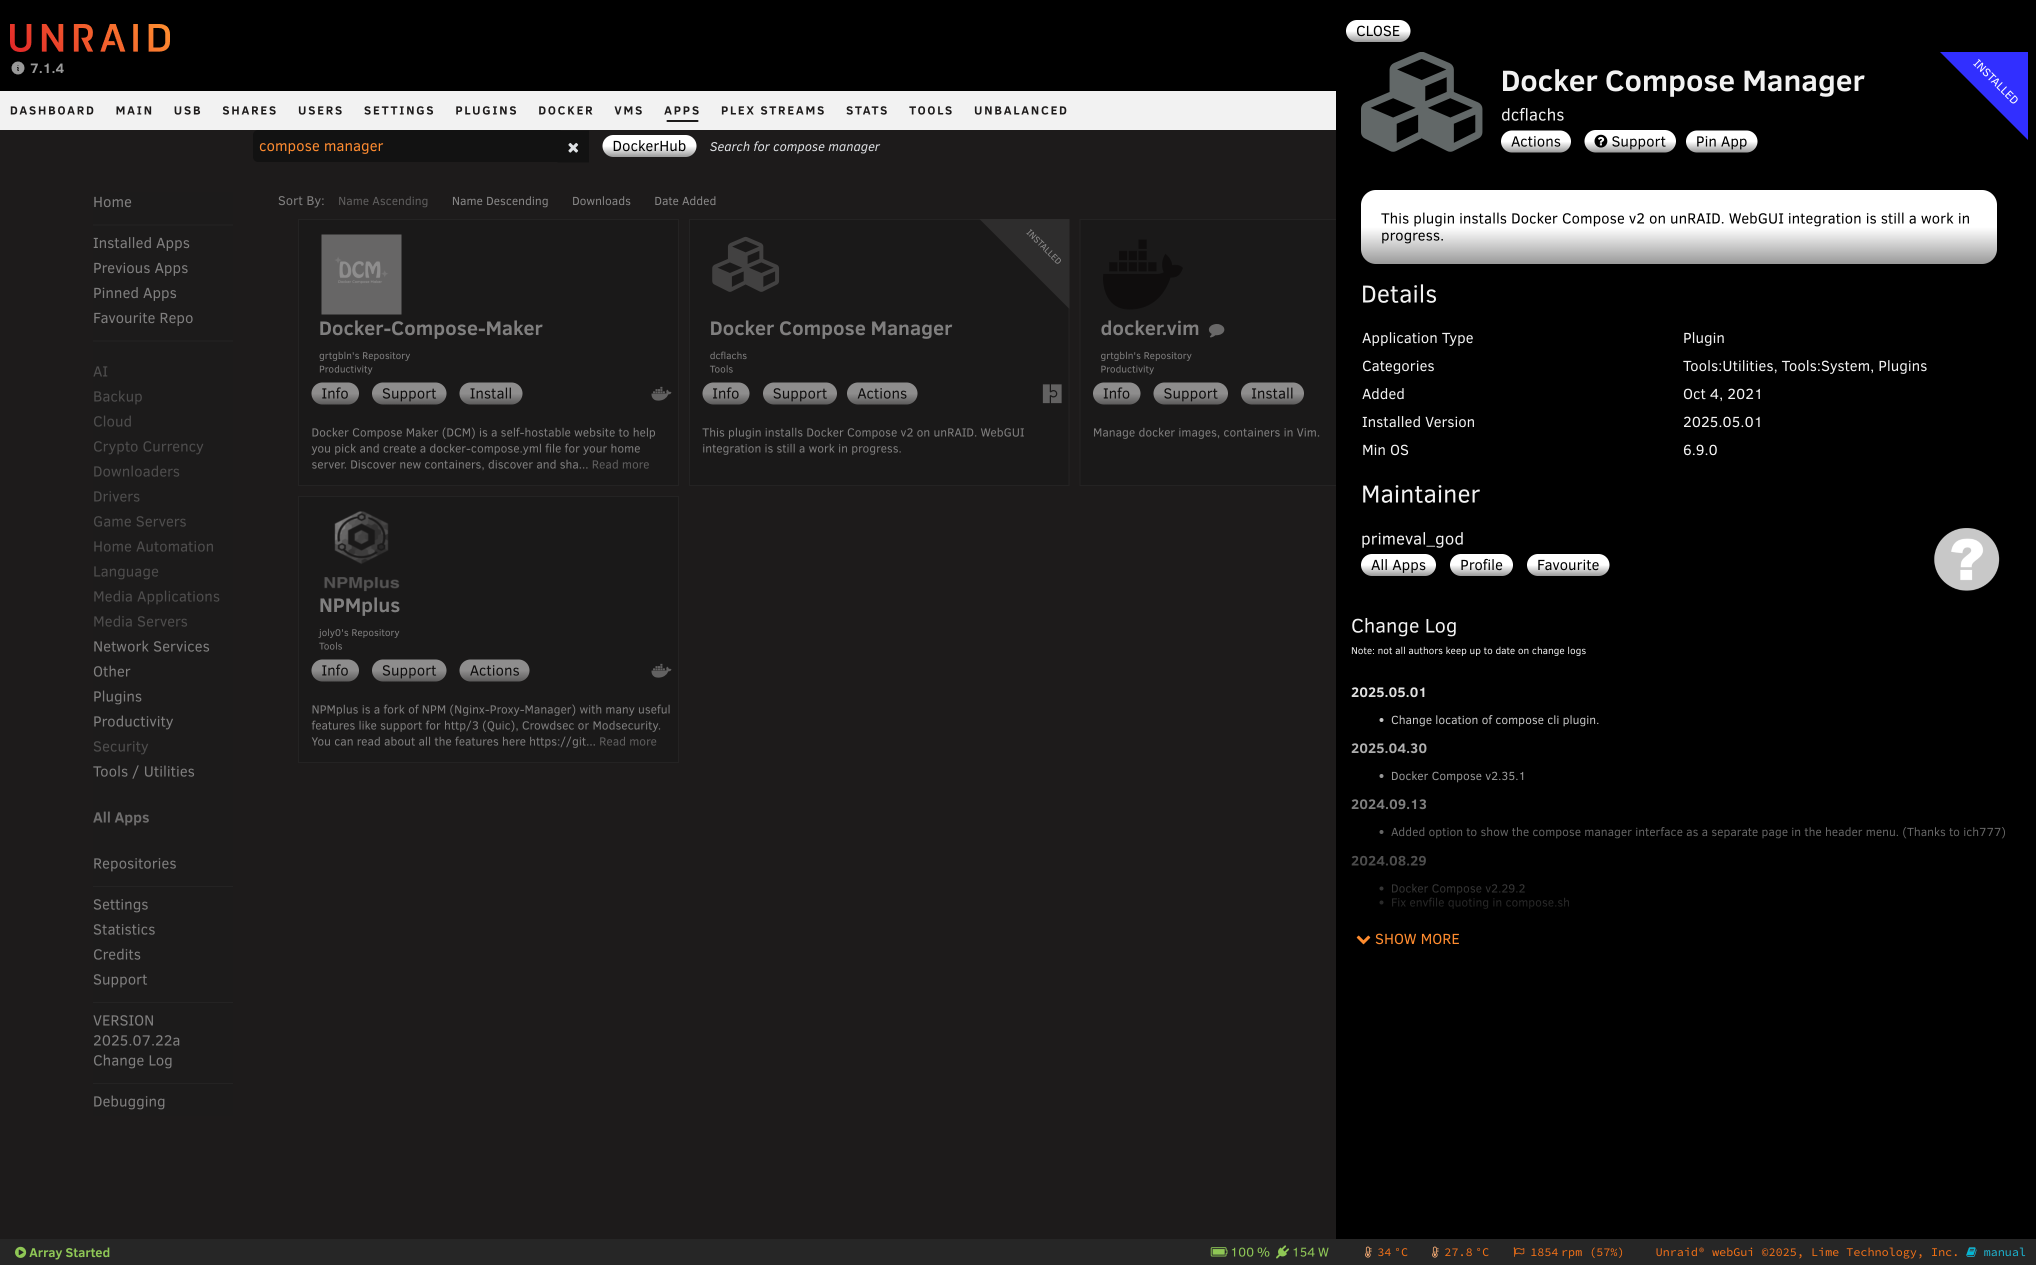Go to sidebar Home
The width and height of the screenshot is (2036, 1265).
[x=112, y=202]
